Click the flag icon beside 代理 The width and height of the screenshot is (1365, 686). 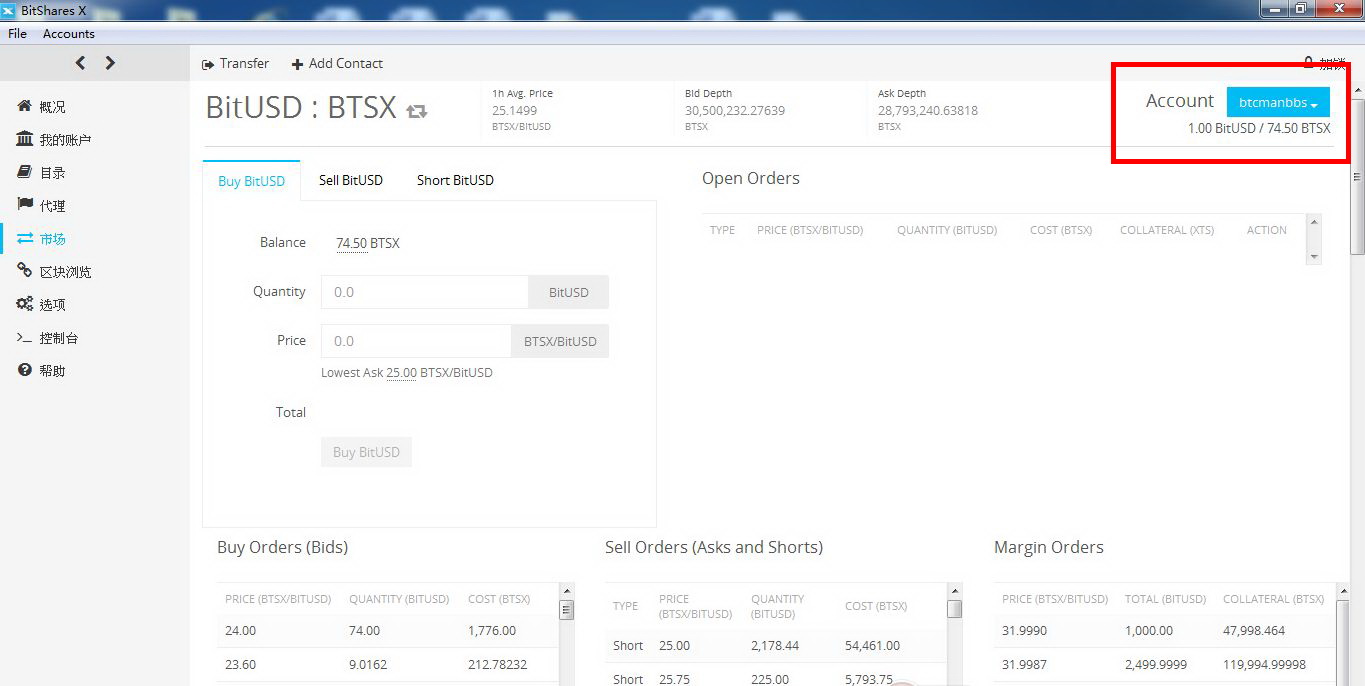click(25, 205)
